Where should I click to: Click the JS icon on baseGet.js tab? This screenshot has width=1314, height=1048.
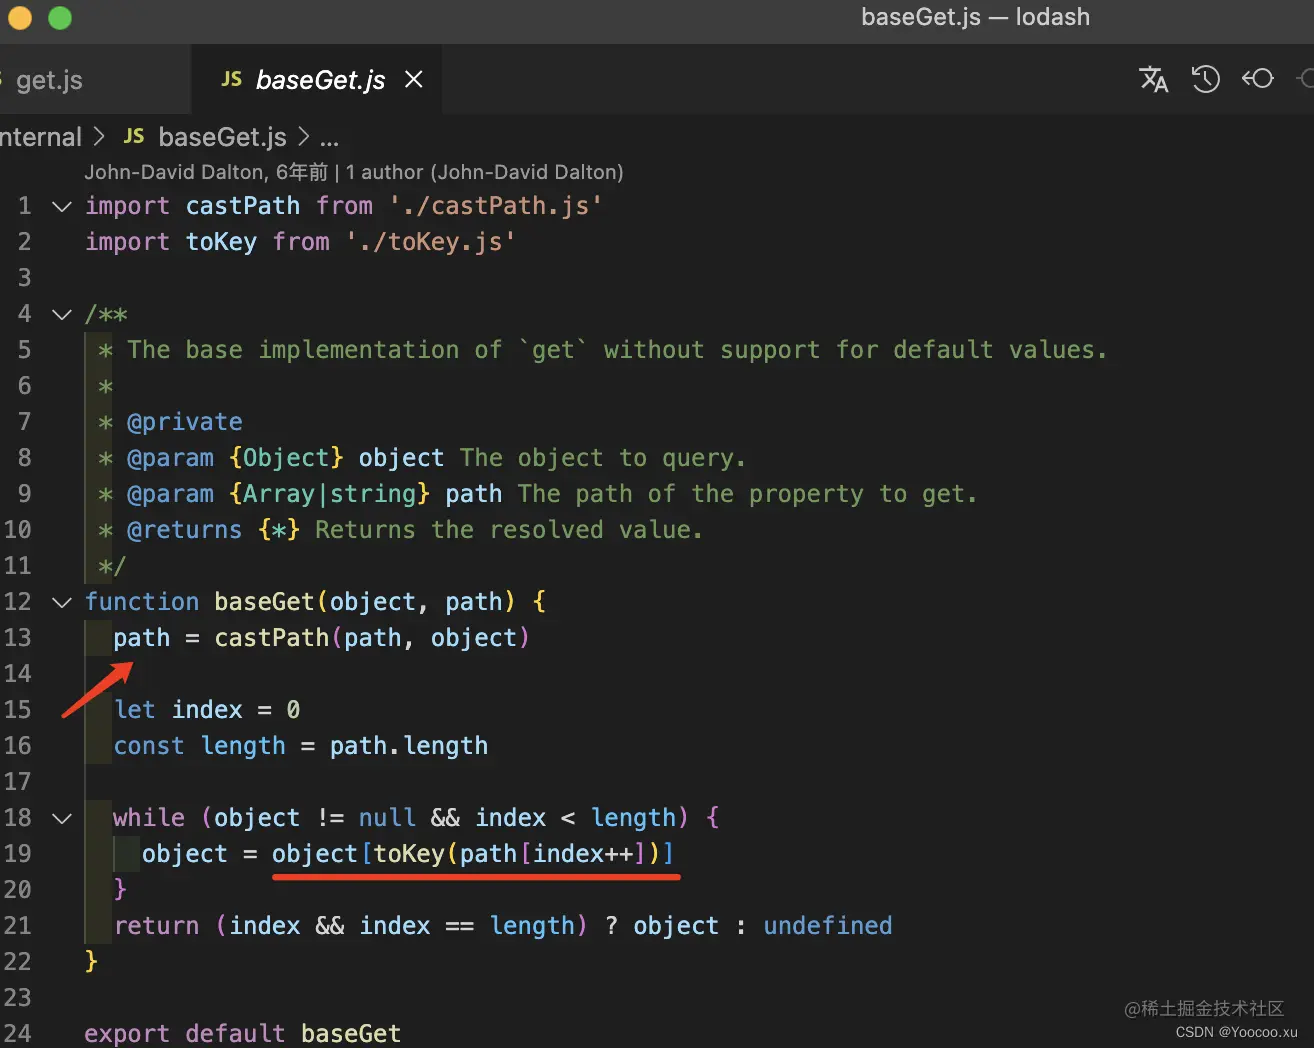point(231,79)
